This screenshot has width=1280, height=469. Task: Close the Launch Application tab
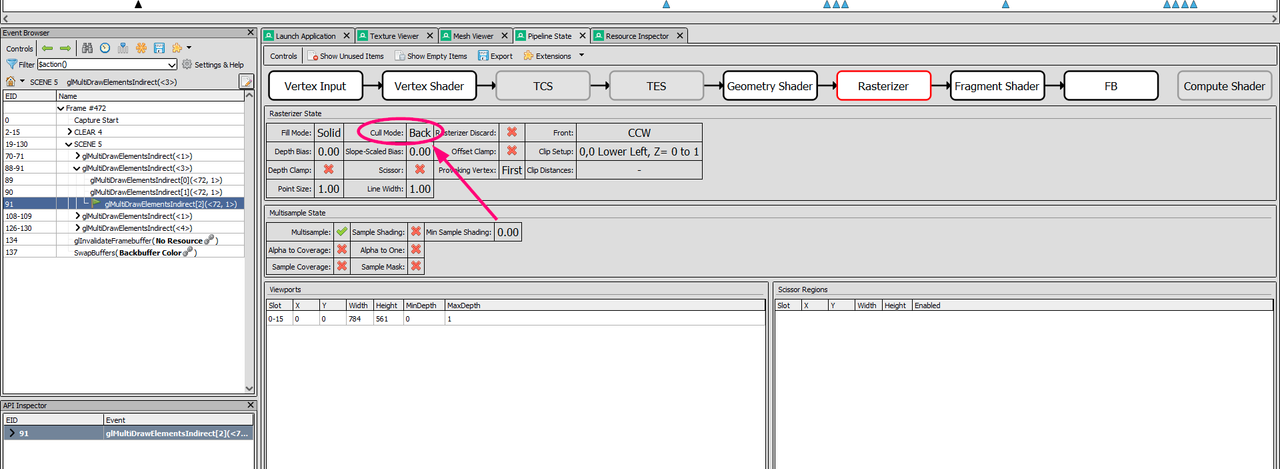(346, 36)
